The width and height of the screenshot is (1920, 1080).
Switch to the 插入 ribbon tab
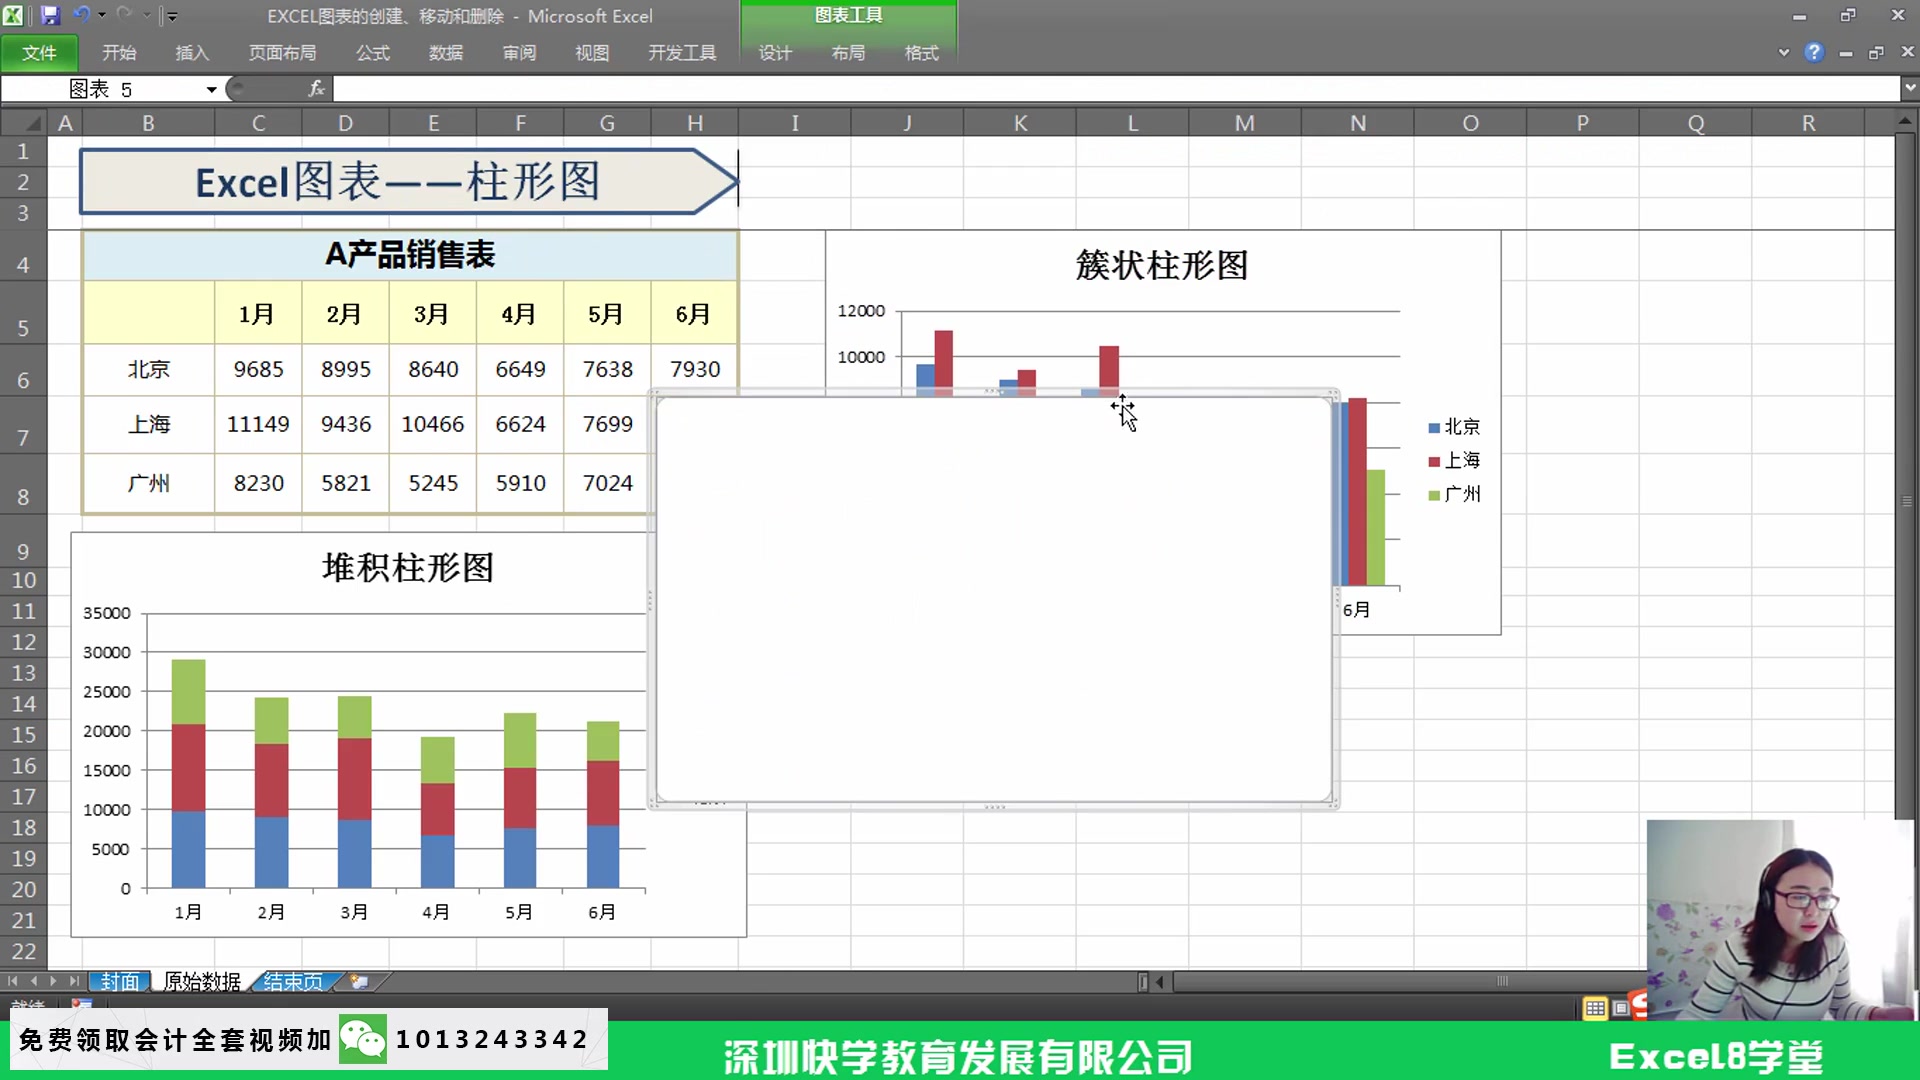pyautogui.click(x=191, y=52)
